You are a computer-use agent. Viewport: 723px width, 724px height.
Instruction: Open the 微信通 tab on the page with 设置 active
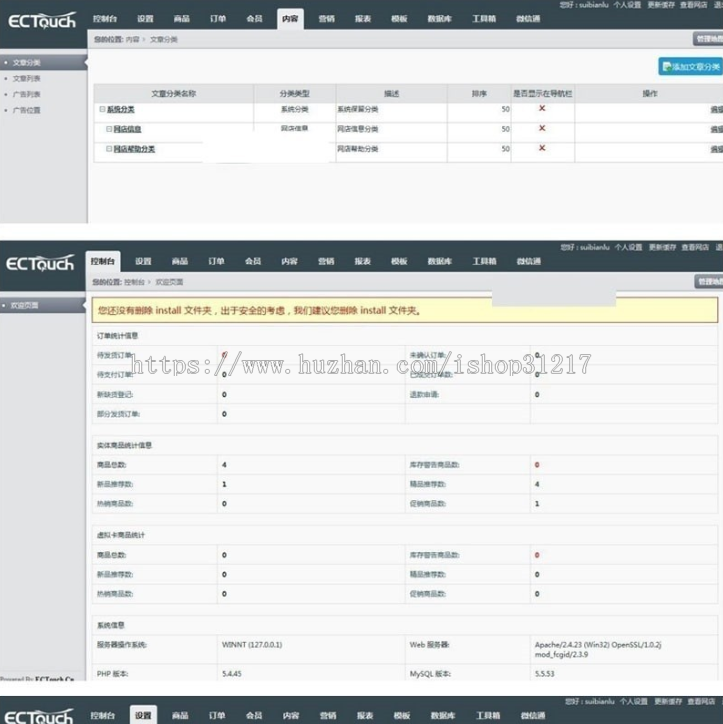point(533,716)
